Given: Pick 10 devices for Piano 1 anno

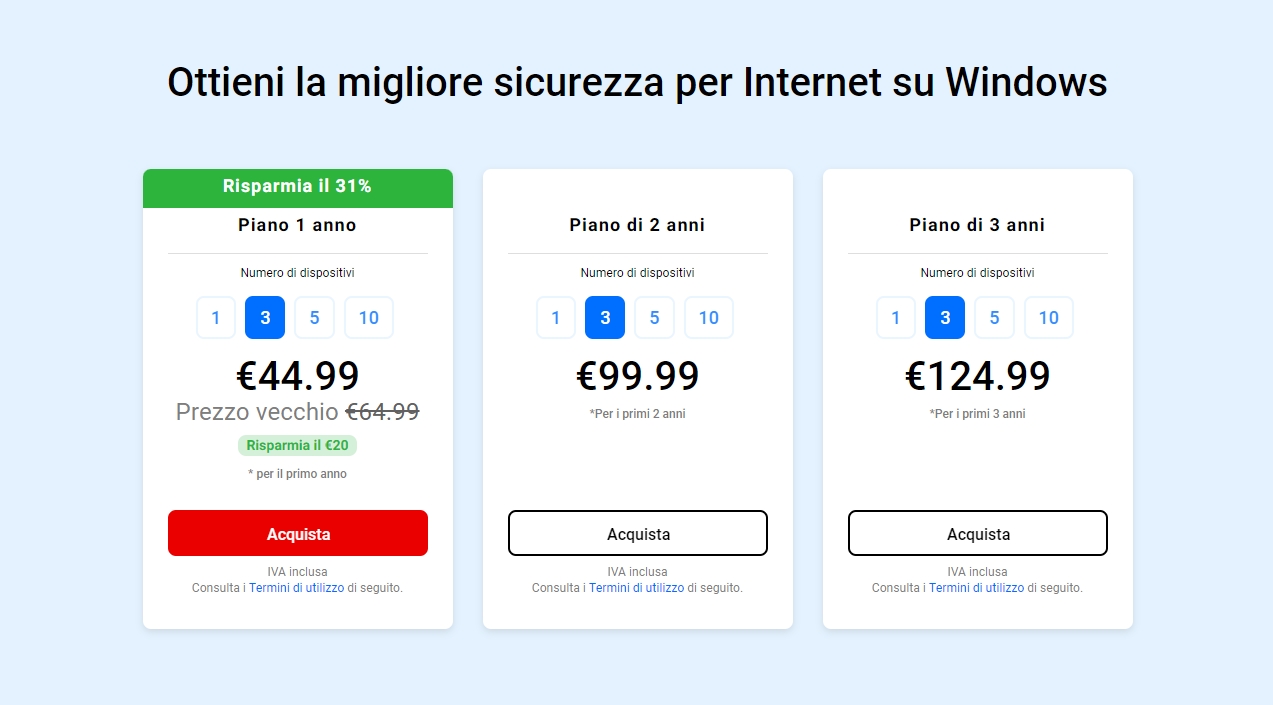Looking at the screenshot, I should (369, 318).
